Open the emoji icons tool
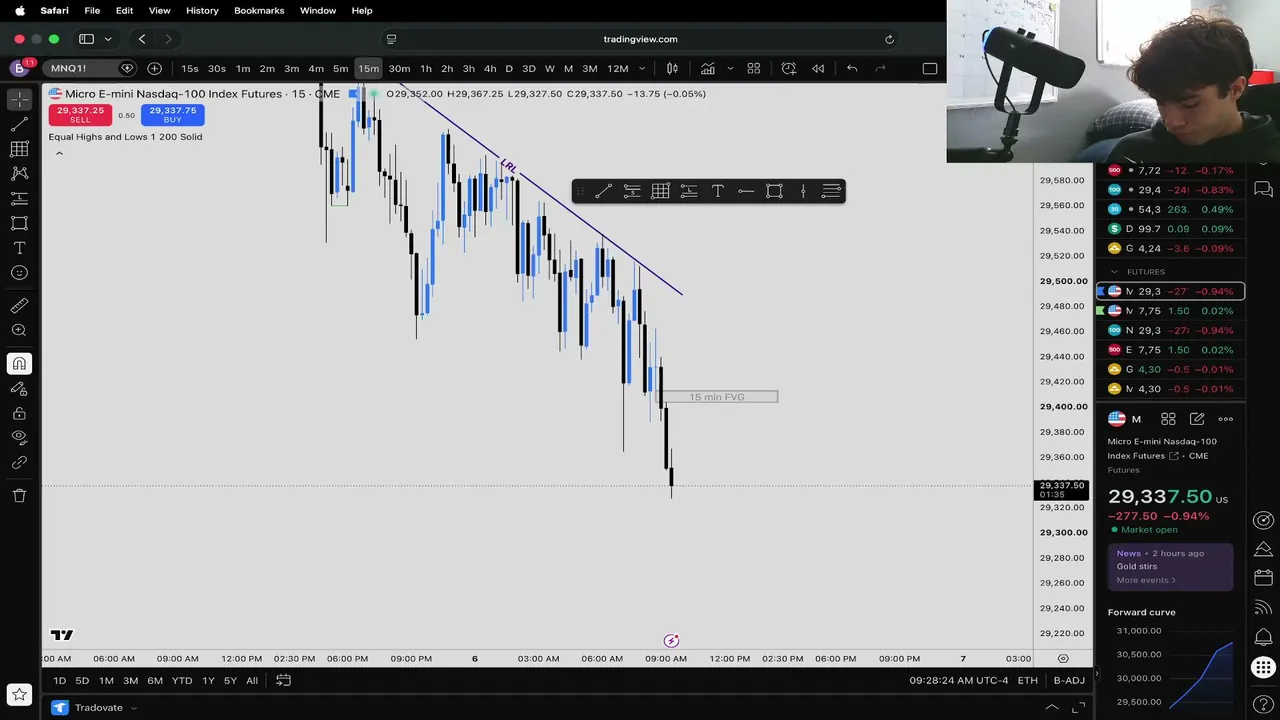This screenshot has height=720, width=1280. [x=19, y=273]
